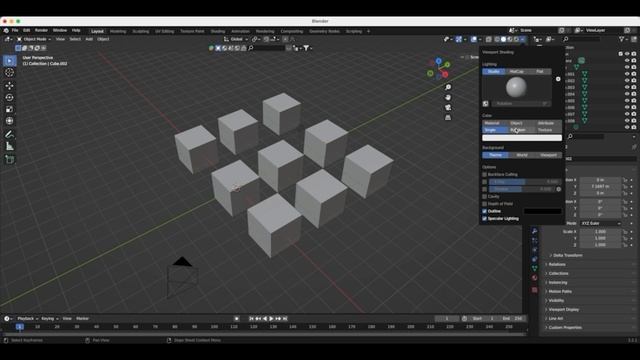Set color mode to Material

pos(495,123)
